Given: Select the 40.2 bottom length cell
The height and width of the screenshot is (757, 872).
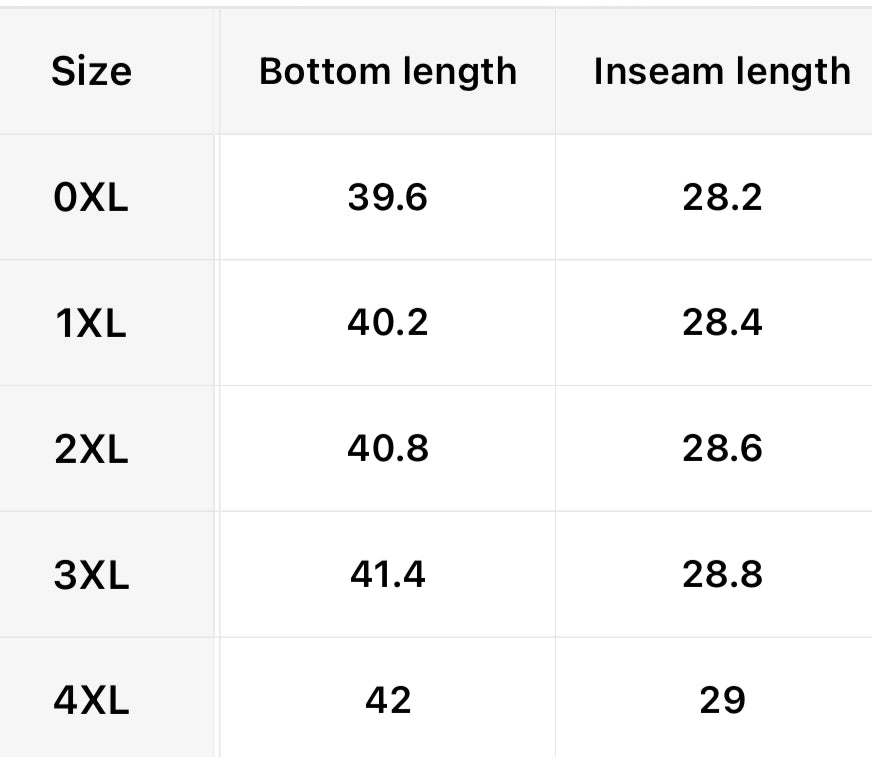Looking at the screenshot, I should click(x=387, y=323).
